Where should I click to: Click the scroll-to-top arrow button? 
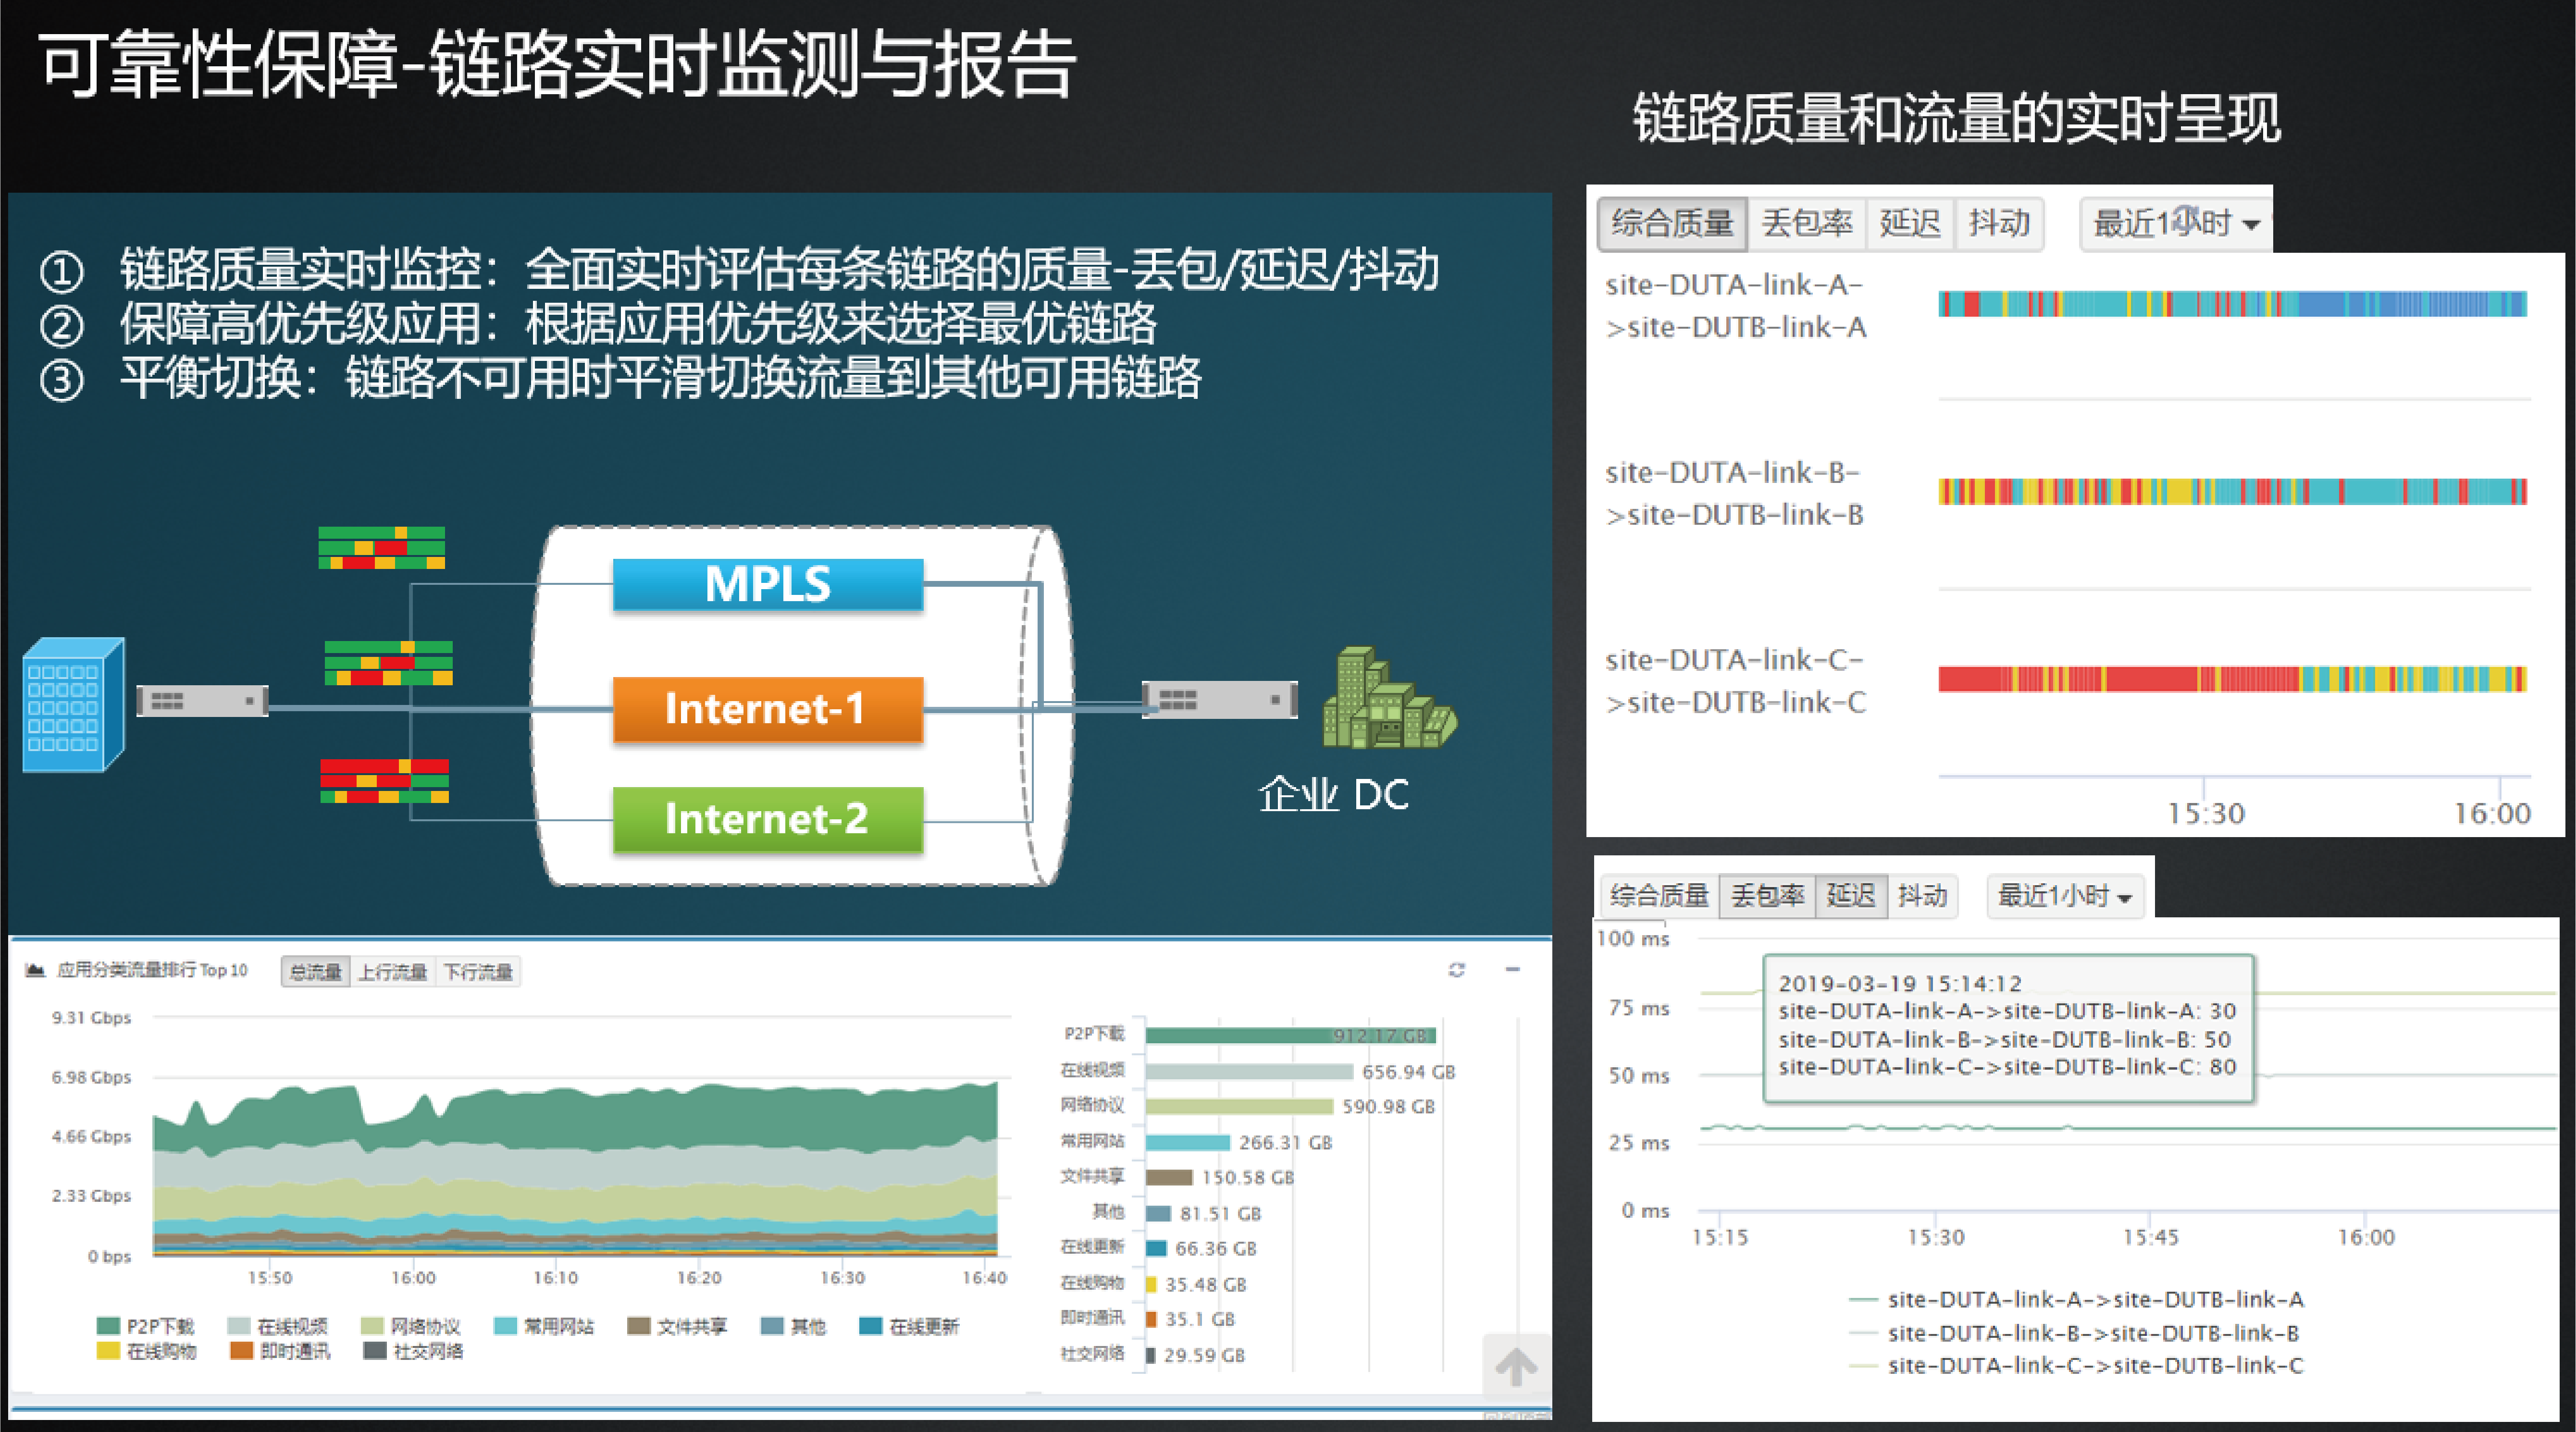[1516, 1367]
